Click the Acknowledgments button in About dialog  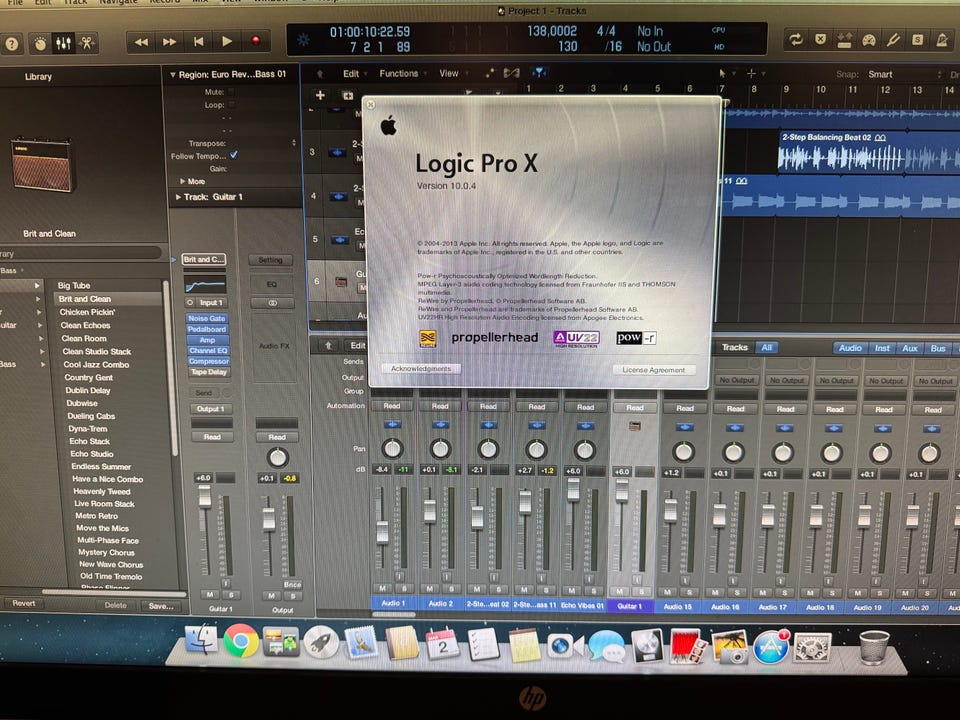pos(421,369)
